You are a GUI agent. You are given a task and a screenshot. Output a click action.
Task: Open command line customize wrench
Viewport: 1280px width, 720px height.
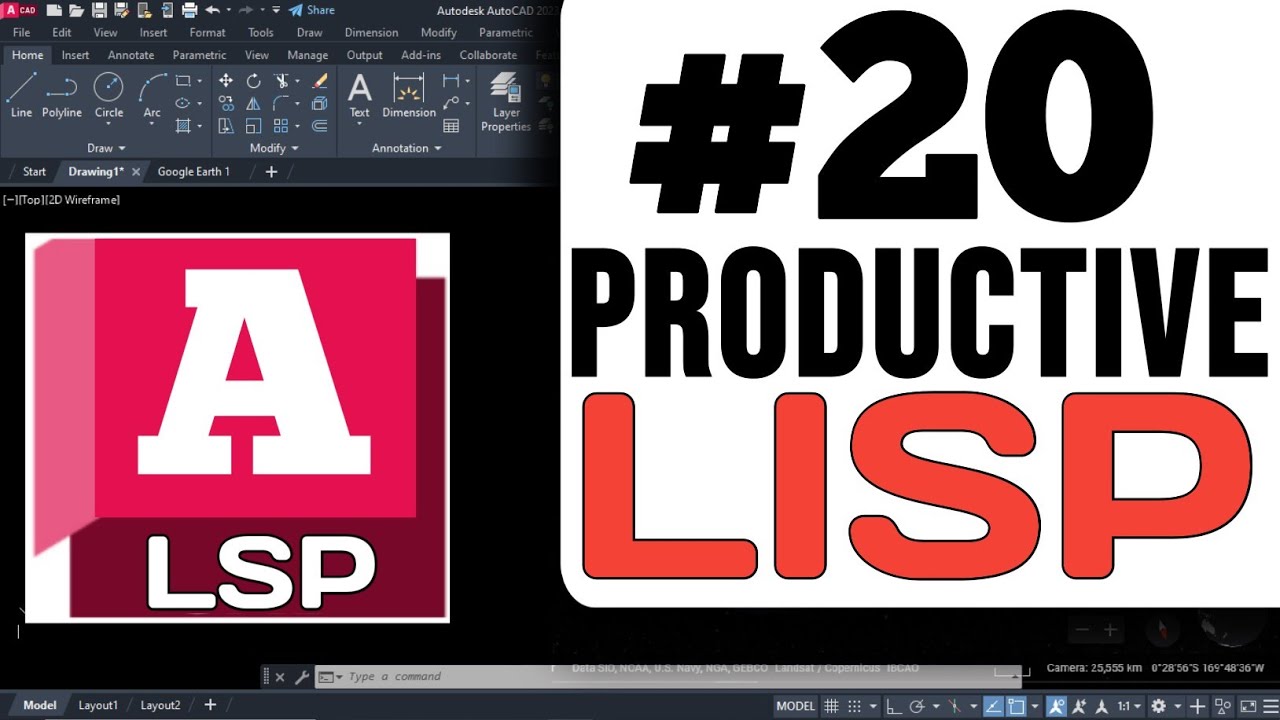coord(302,677)
